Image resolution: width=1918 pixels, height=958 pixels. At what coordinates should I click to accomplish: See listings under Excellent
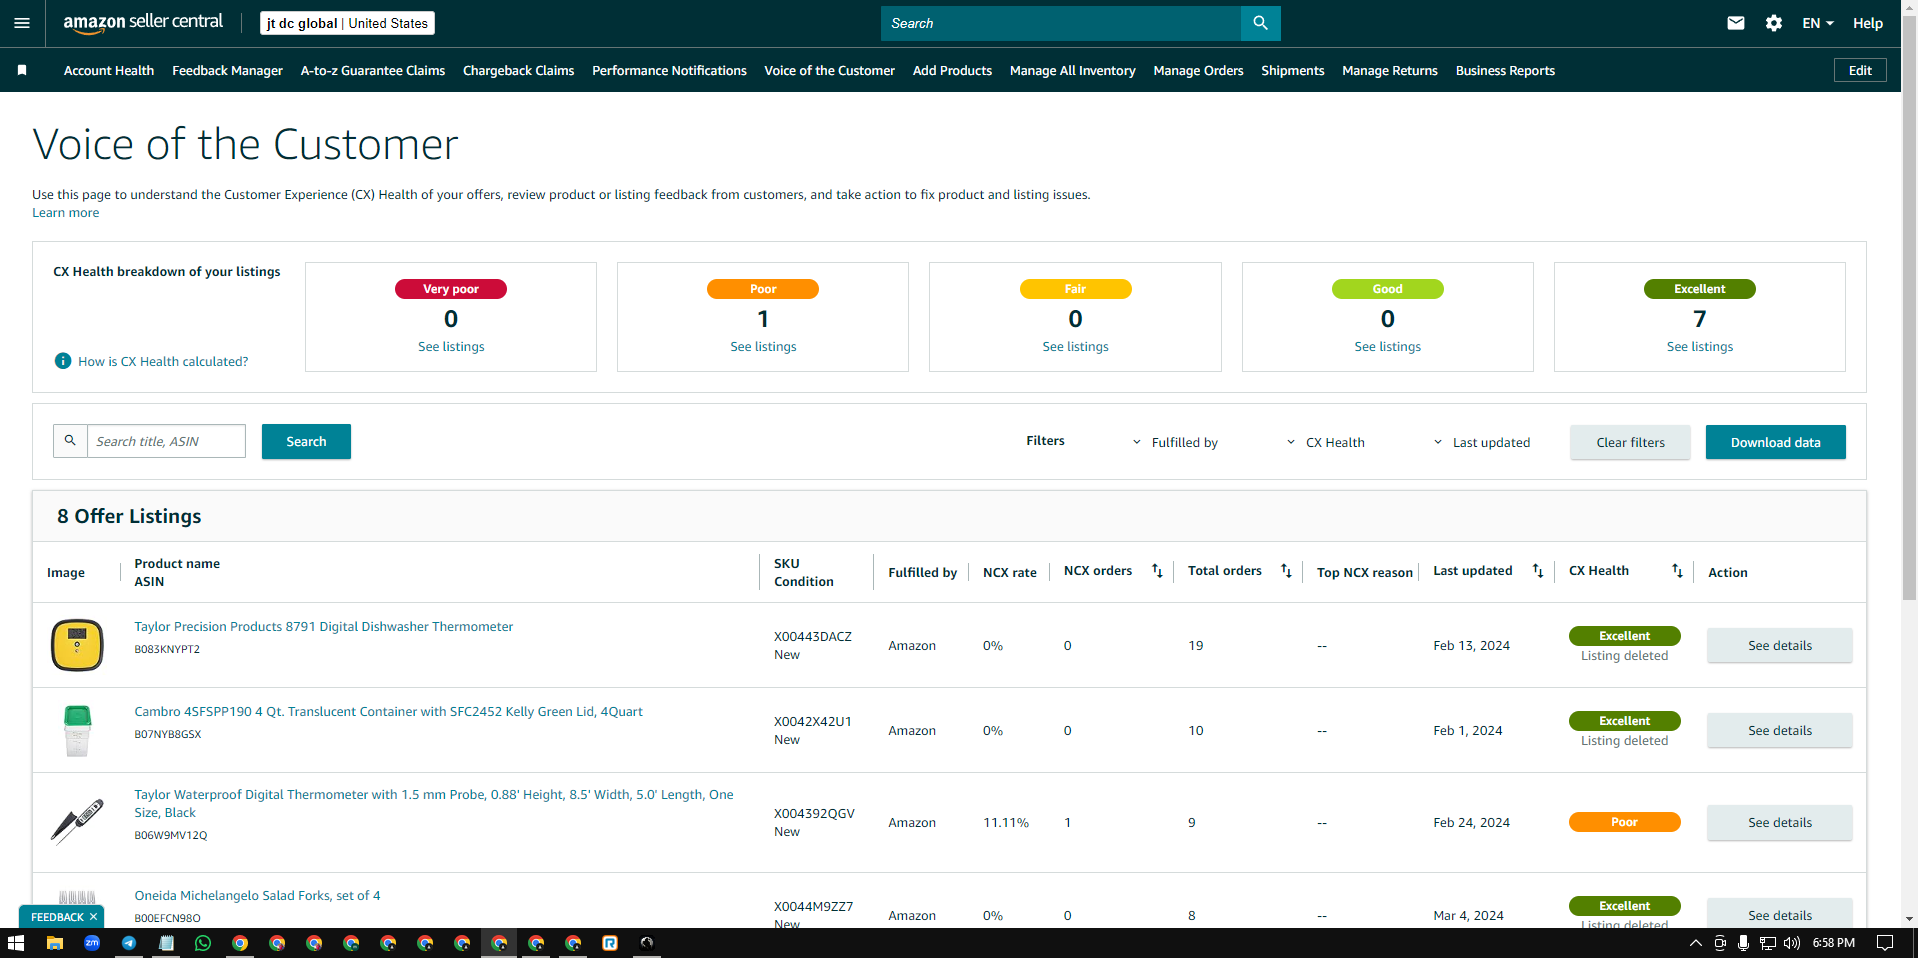(1700, 346)
